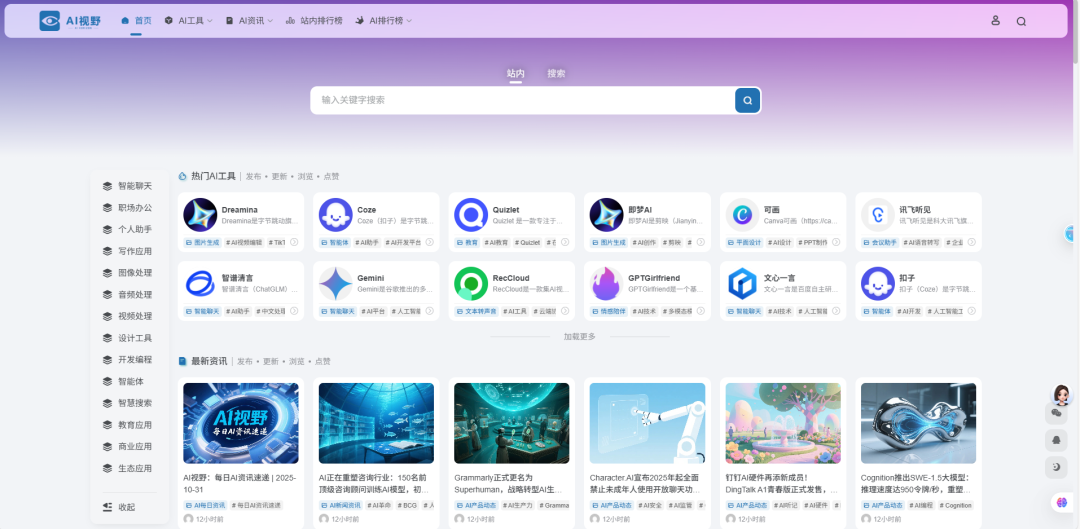Open the Quizlet tool icon

pos(471,215)
